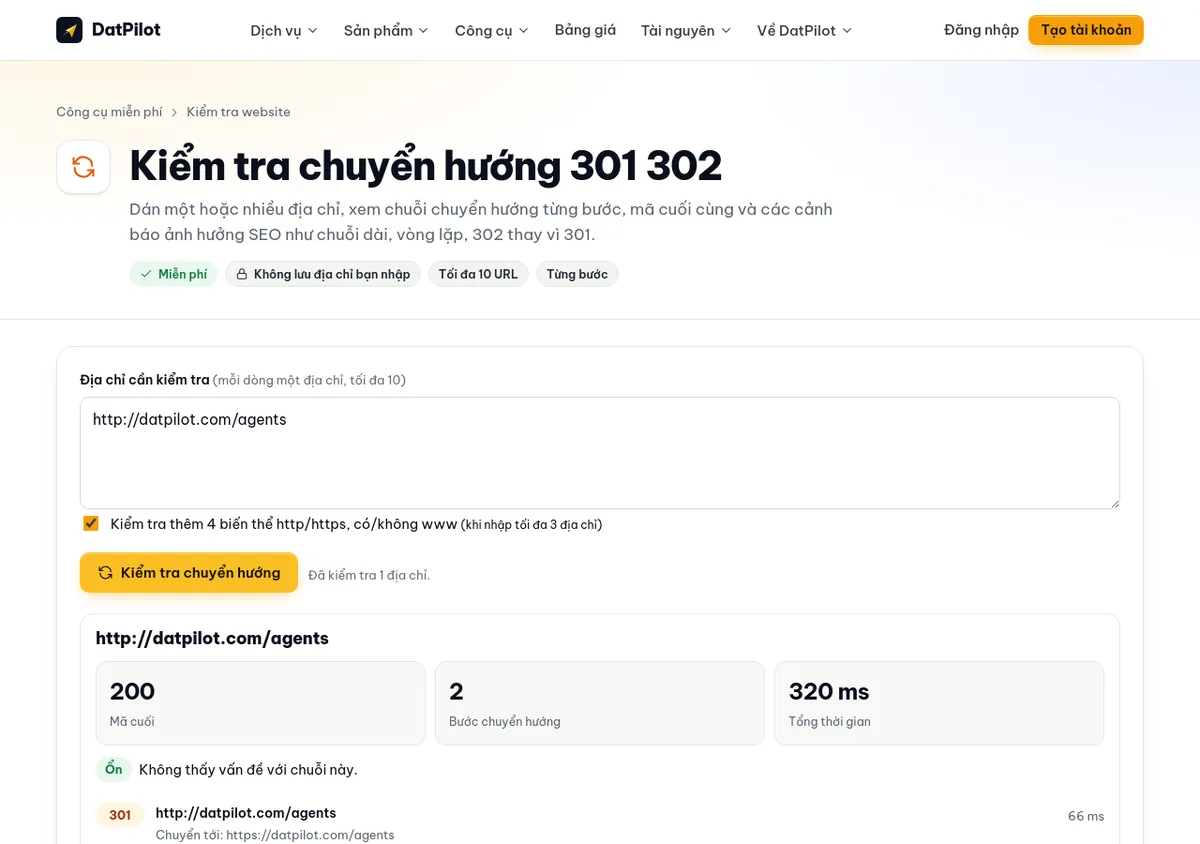Open the Sản phẩm dropdown menu
Image resolution: width=1200 pixels, height=844 pixels.
pos(386,30)
